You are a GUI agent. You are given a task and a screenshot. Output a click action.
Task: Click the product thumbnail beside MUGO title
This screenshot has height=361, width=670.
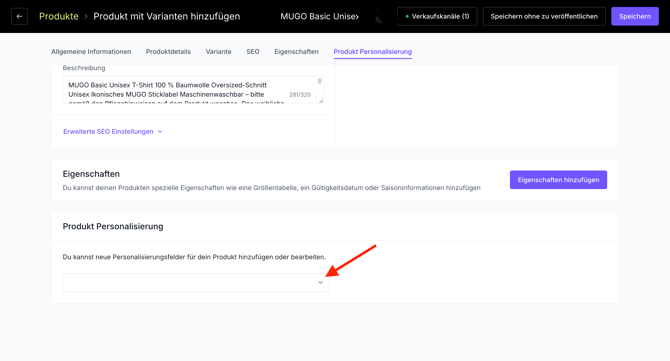point(379,16)
